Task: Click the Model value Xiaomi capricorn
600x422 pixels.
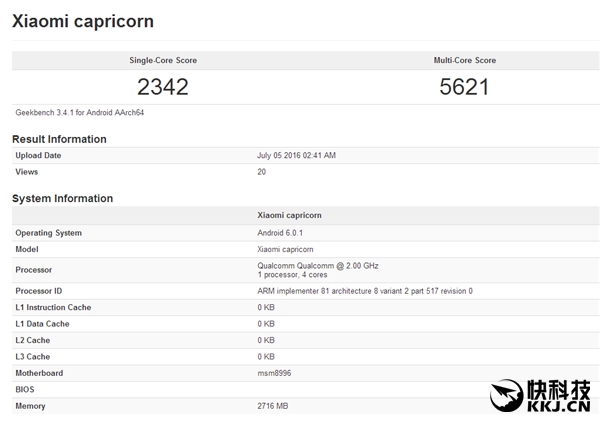Action: (x=289, y=249)
